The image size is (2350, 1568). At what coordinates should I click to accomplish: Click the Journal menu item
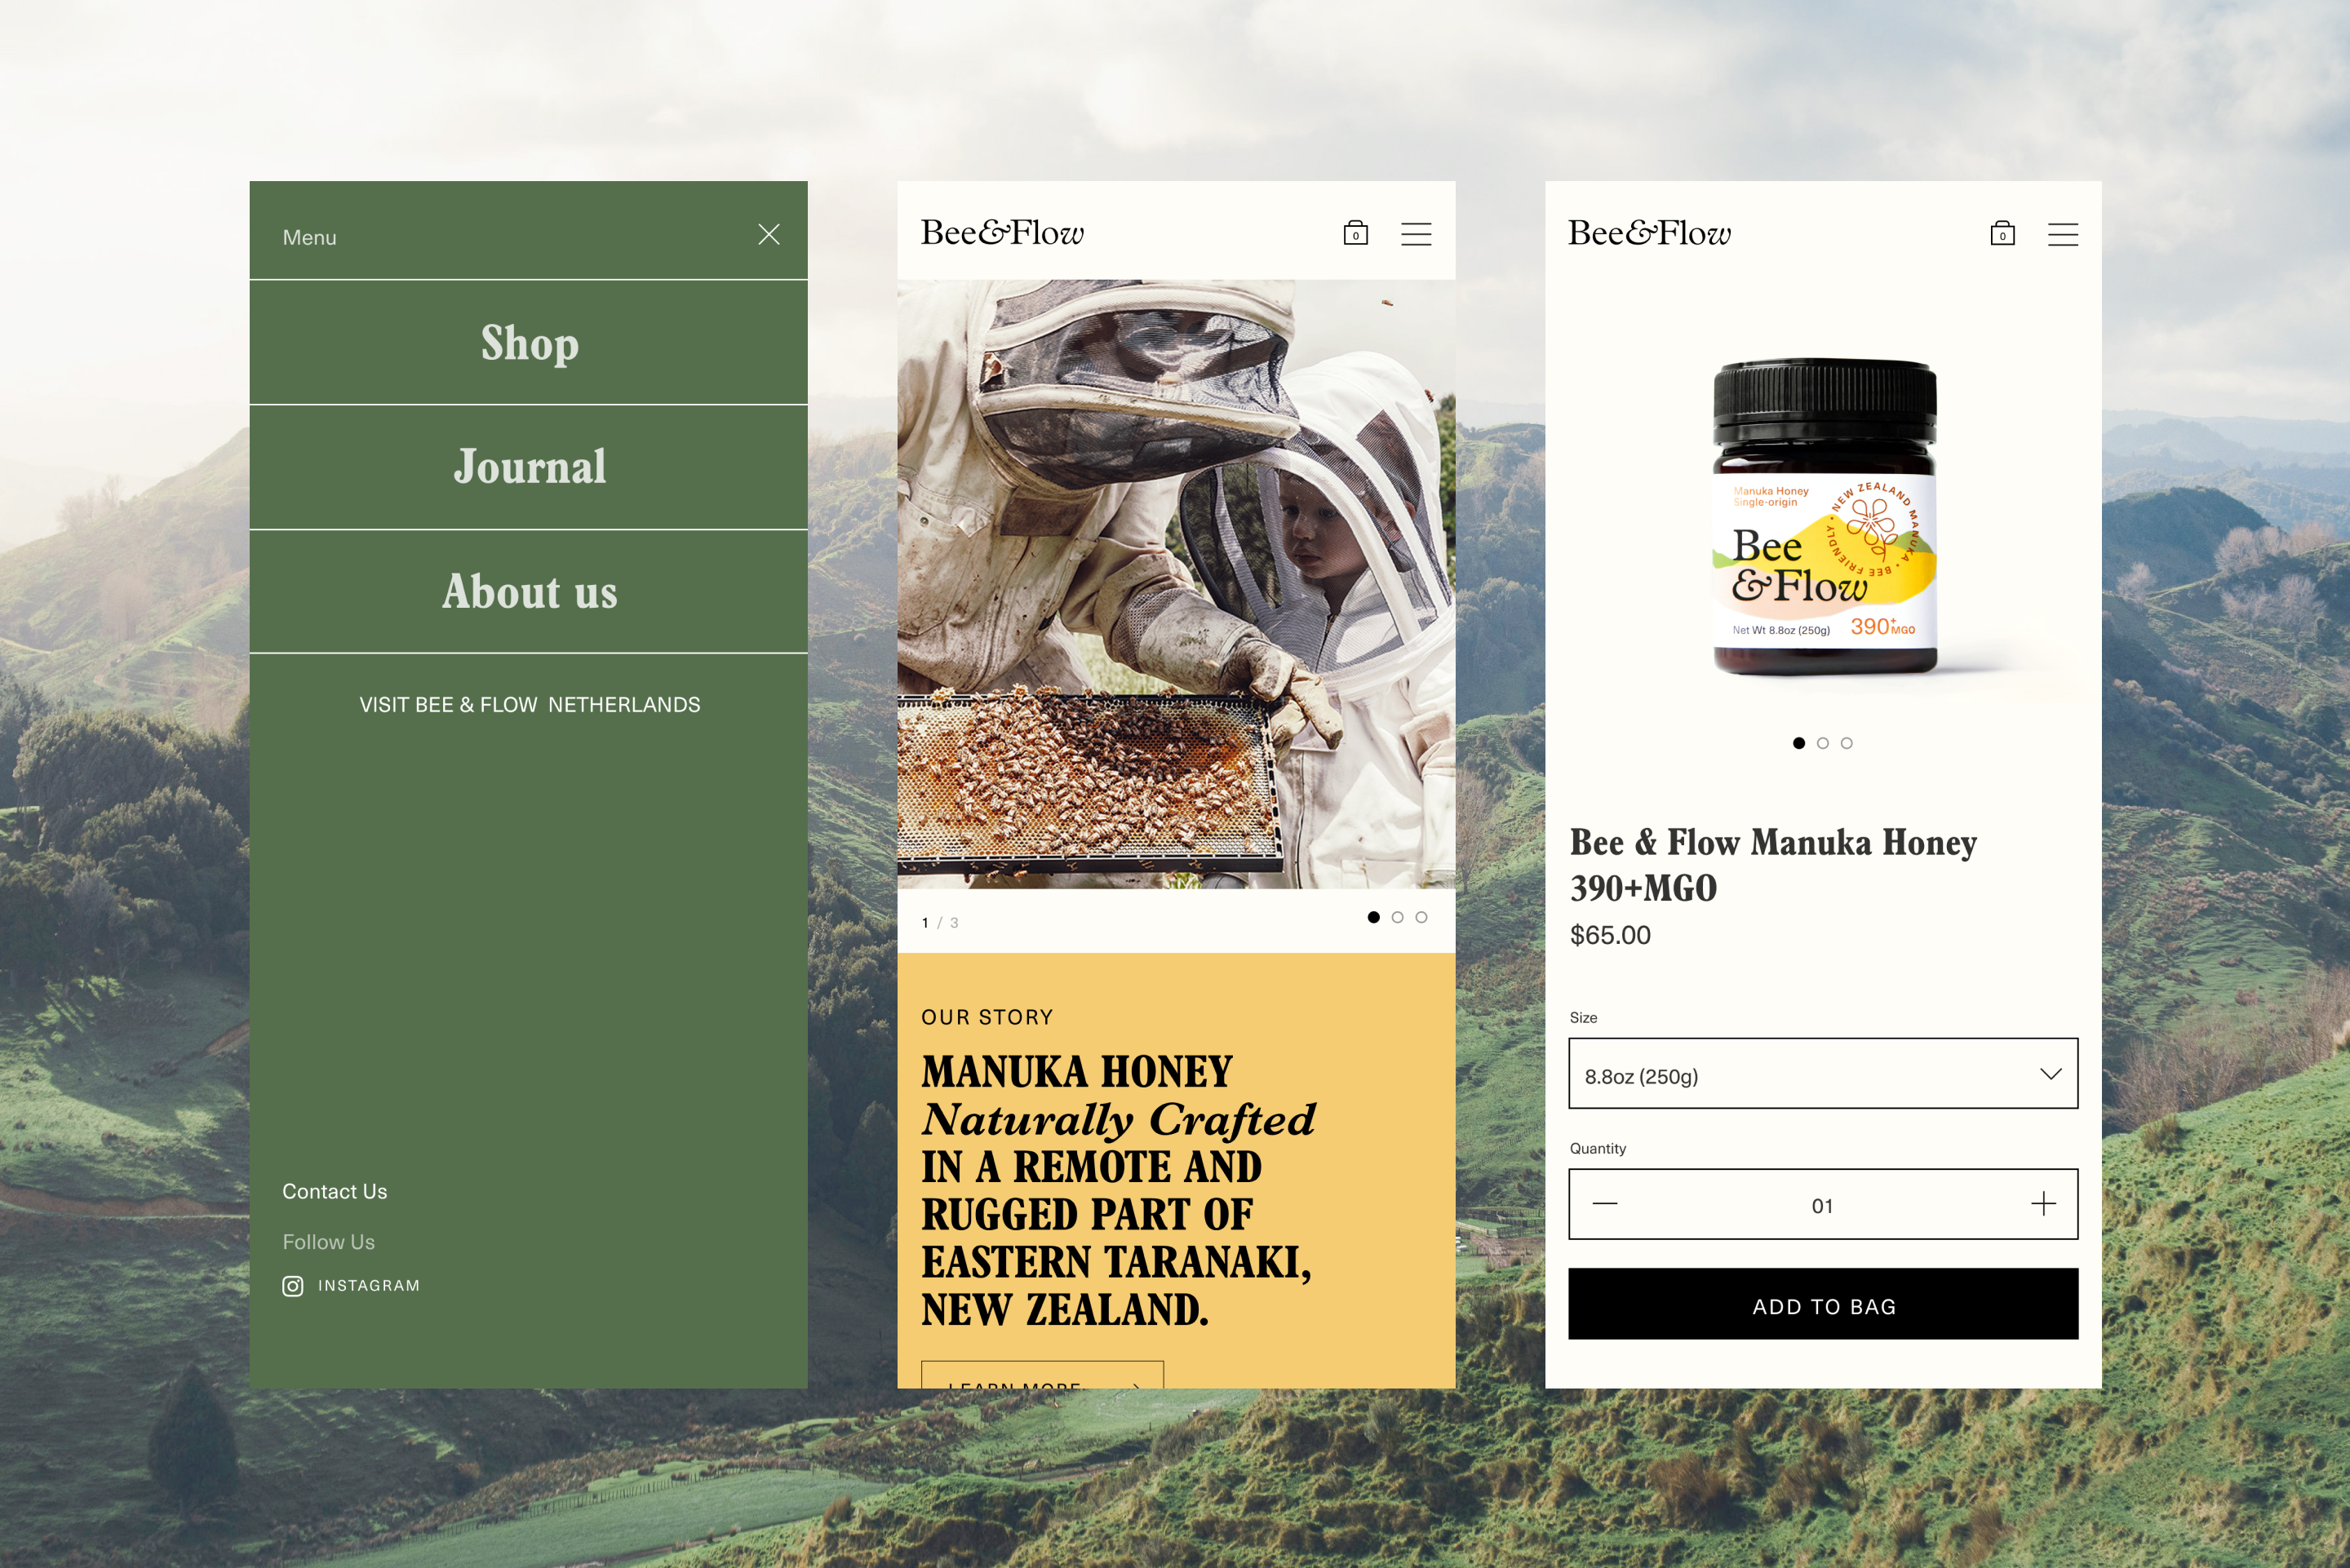click(x=529, y=466)
